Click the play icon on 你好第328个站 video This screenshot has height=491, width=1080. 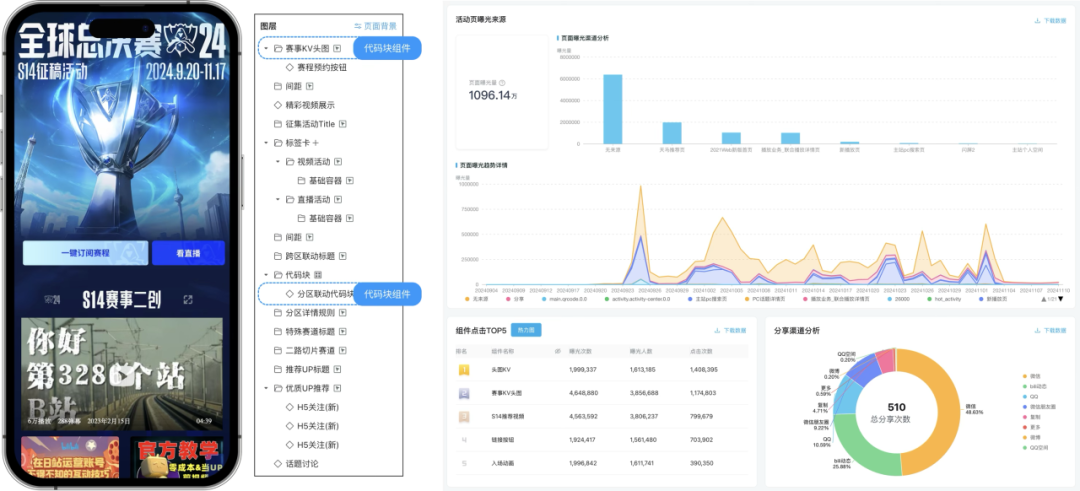[125, 374]
